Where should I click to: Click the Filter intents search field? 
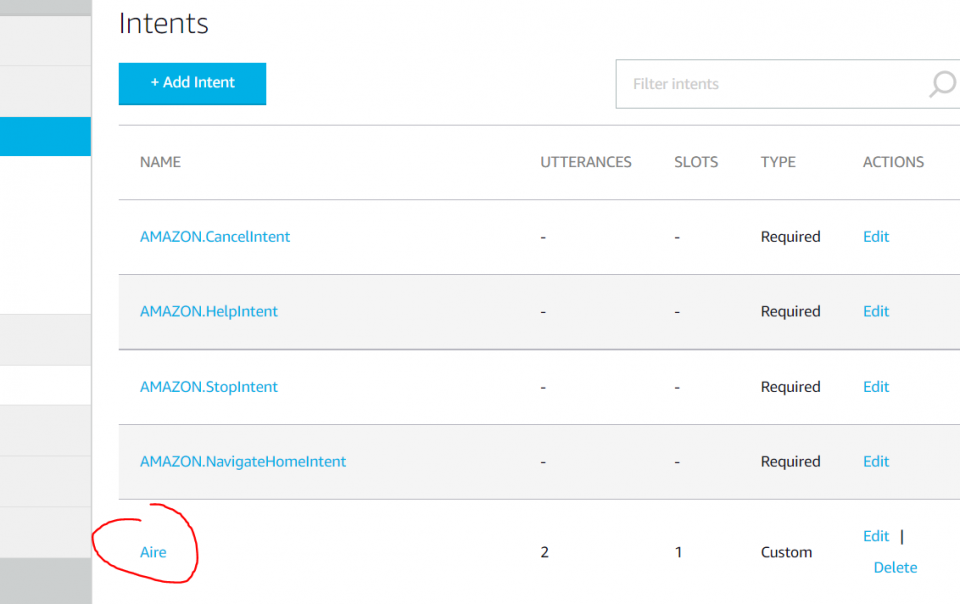(x=770, y=84)
